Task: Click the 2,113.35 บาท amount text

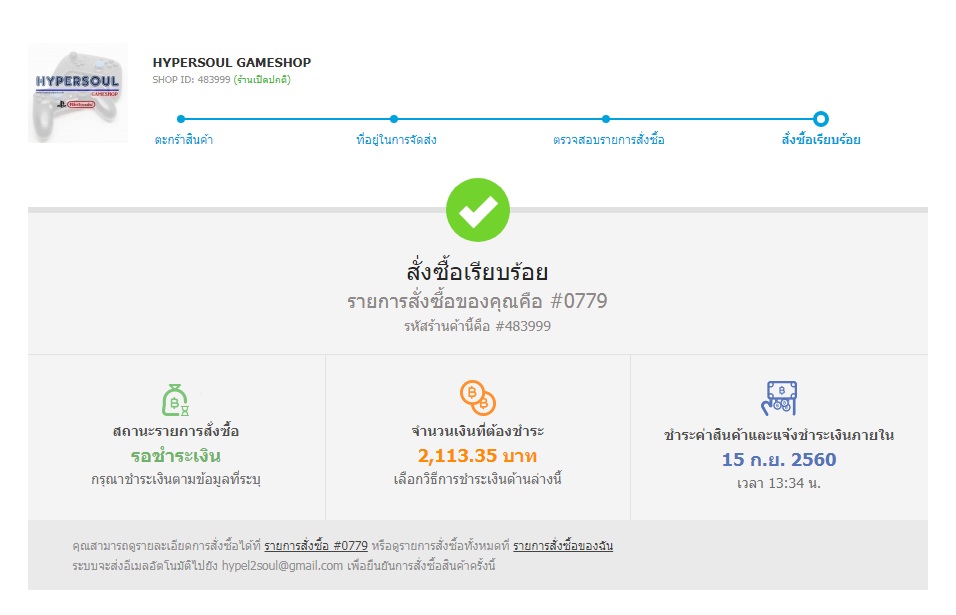Action: (477, 457)
